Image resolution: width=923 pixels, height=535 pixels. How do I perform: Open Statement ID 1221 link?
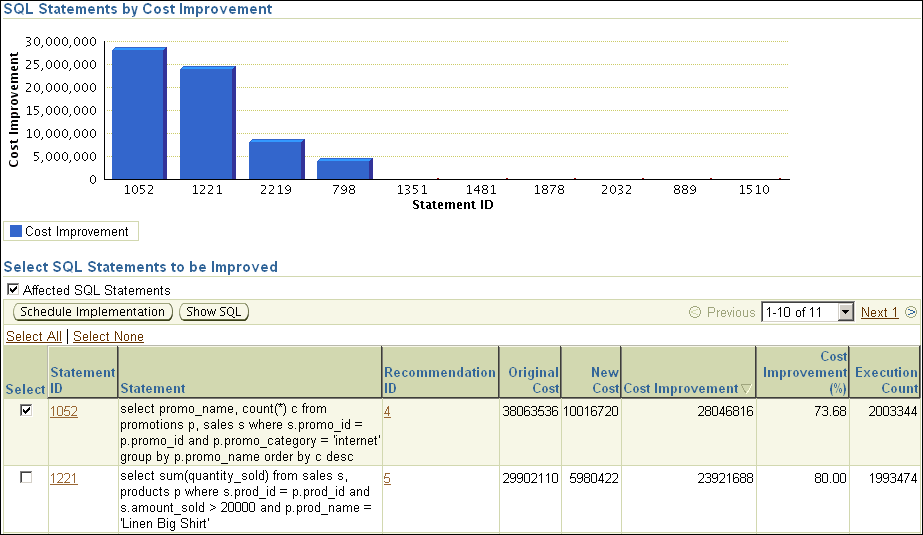pos(63,478)
